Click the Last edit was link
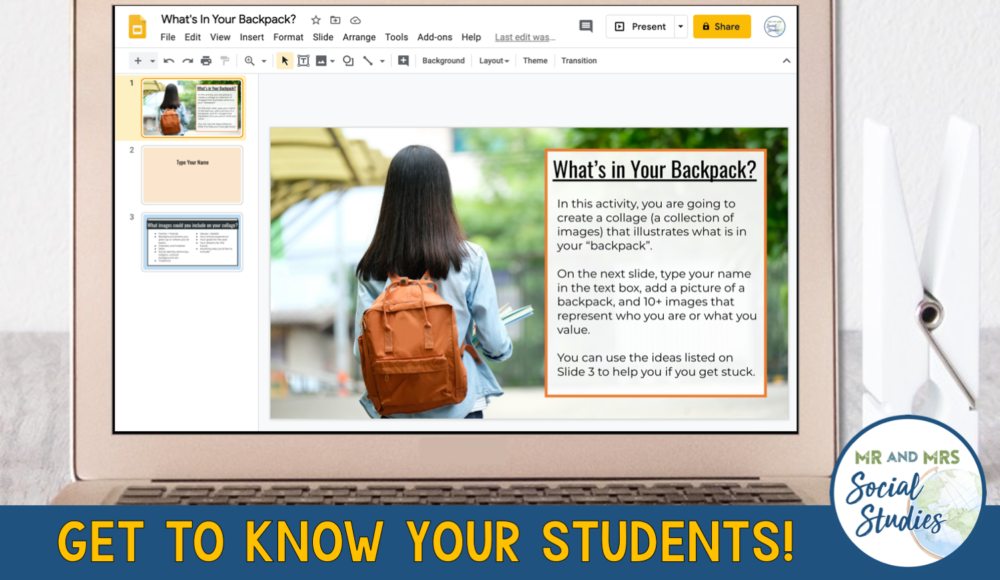 tap(525, 37)
